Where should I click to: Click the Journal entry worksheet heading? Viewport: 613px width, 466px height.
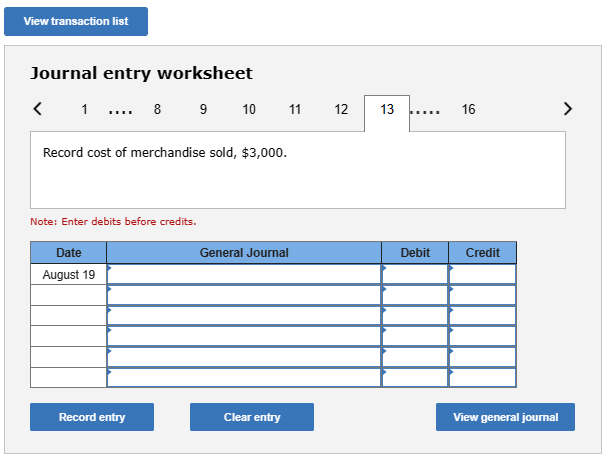[x=142, y=73]
